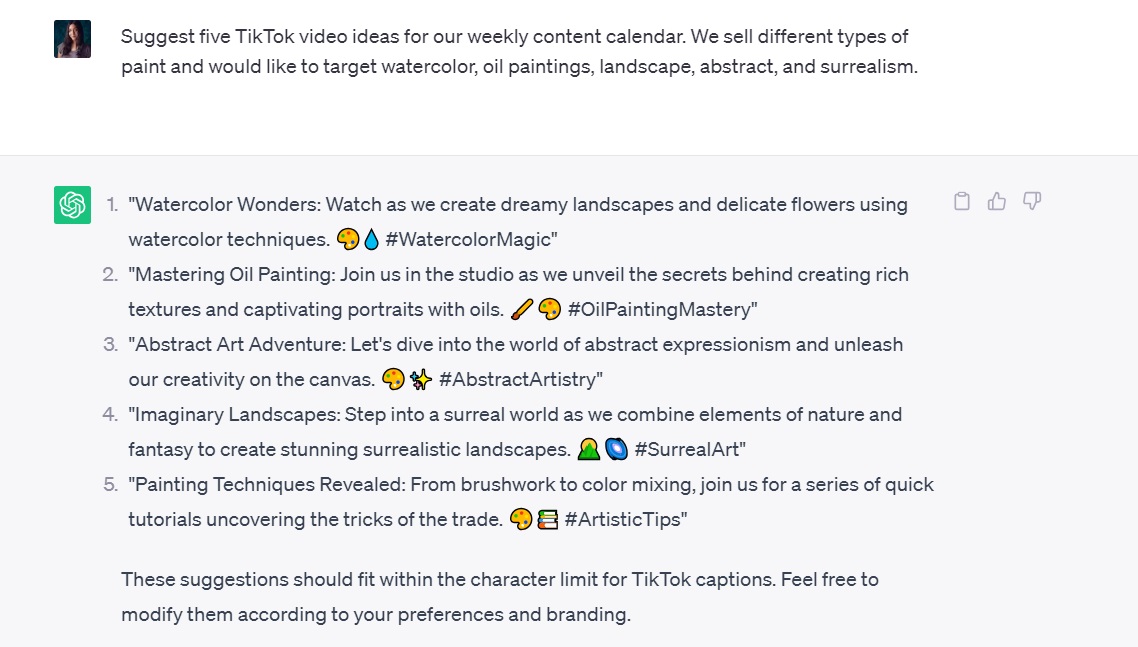This screenshot has width=1138, height=647.
Task: Click the thumbs down feedback icon
Action: pyautogui.click(x=1032, y=202)
